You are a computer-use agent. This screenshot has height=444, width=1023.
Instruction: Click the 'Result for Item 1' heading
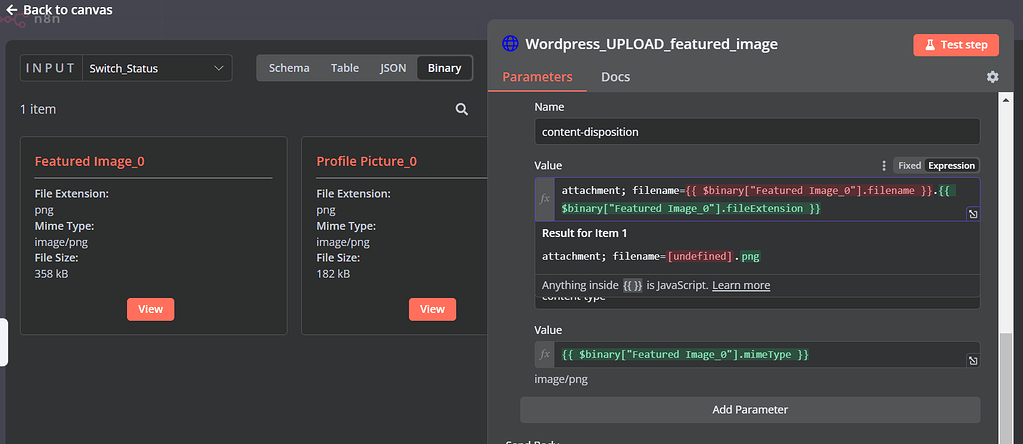pyautogui.click(x=585, y=233)
